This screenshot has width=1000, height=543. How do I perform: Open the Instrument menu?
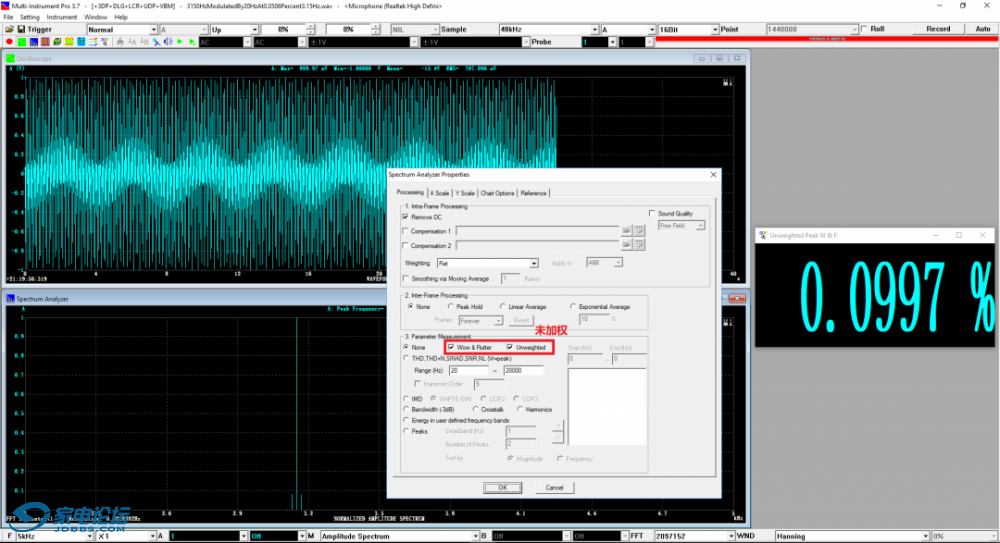[x=61, y=17]
